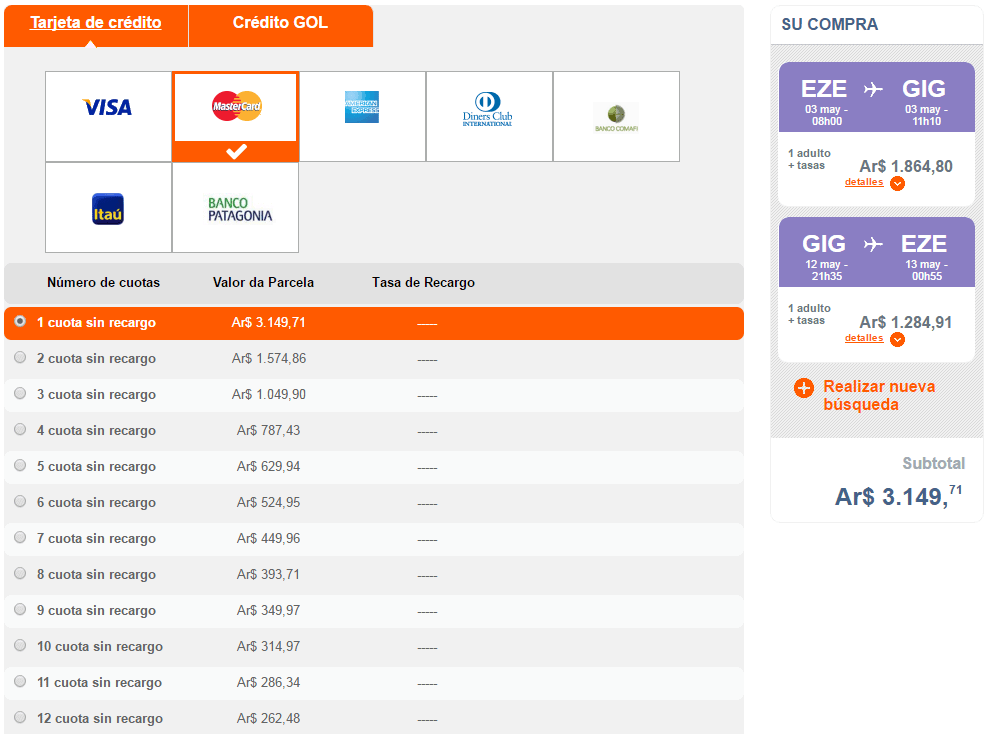986x734 pixels.
Task: Select 12 cuota sin recargo radio button
Action: 20,717
